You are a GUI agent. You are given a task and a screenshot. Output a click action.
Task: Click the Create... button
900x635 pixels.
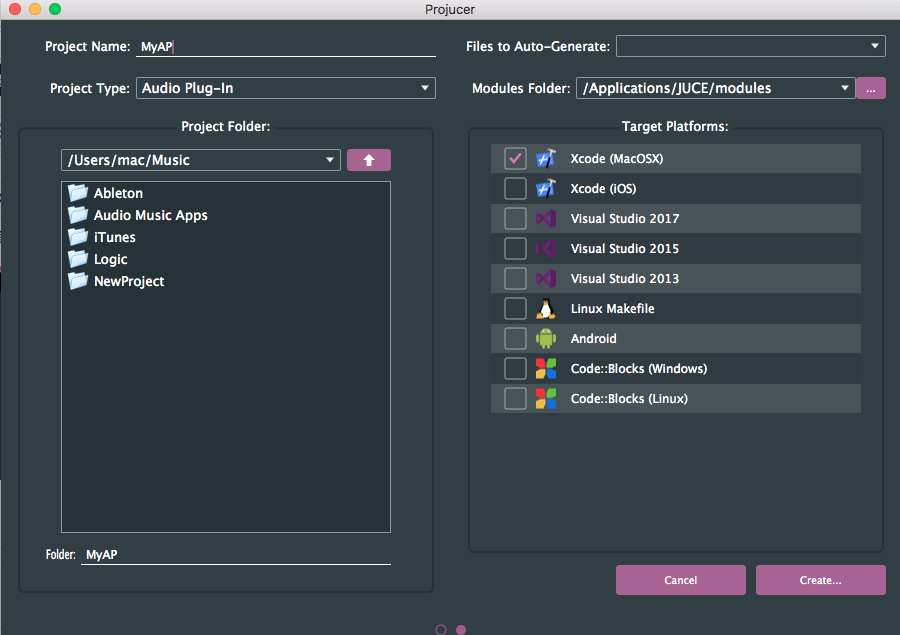(820, 580)
